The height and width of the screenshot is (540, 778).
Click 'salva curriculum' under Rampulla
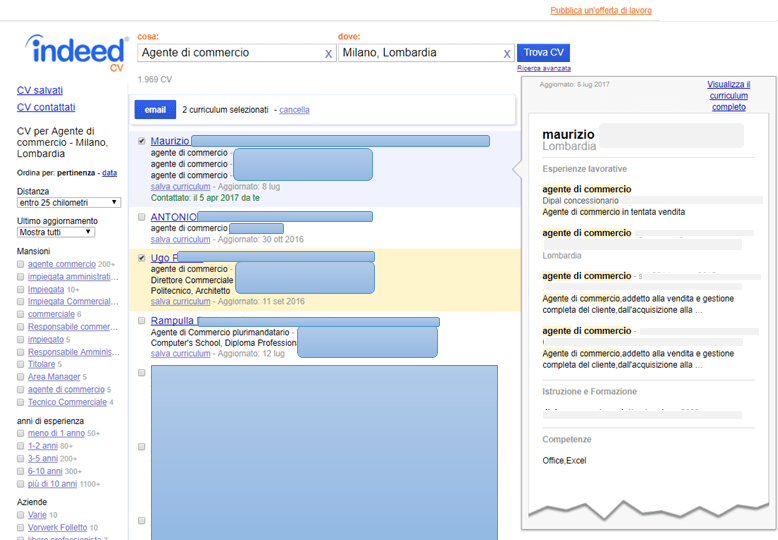coord(181,353)
